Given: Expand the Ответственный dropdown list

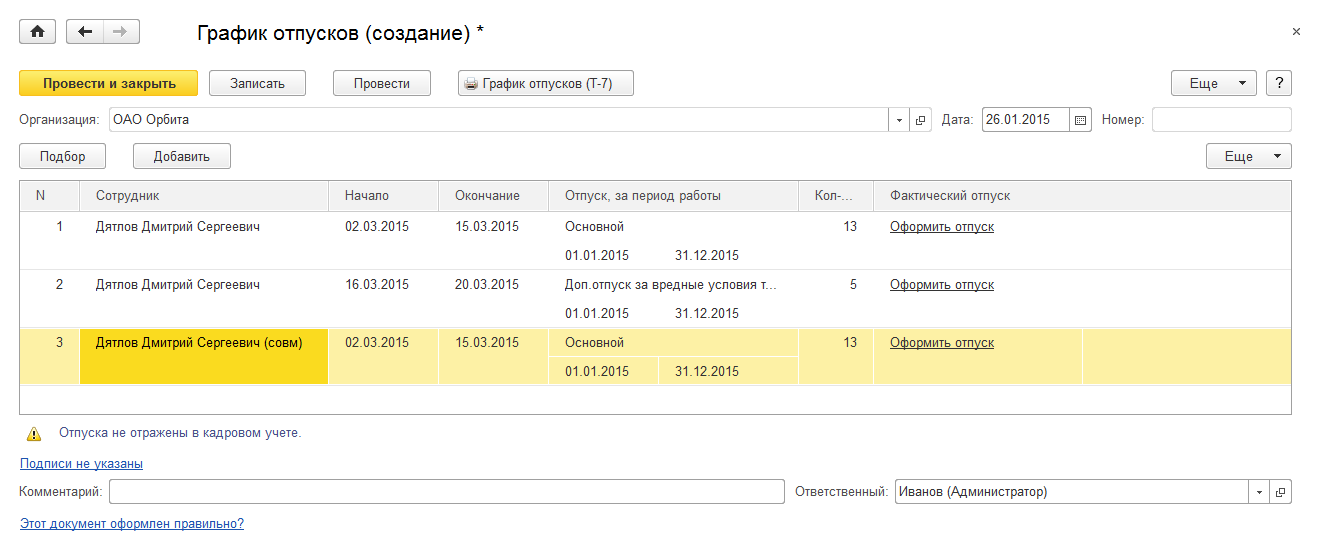Looking at the screenshot, I should tap(1258, 492).
